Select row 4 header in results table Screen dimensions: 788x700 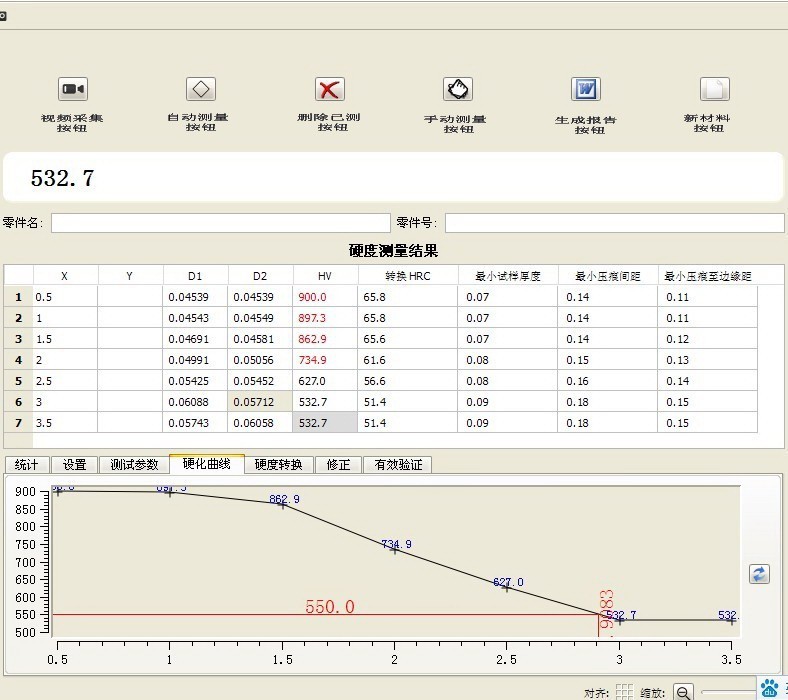point(18,360)
